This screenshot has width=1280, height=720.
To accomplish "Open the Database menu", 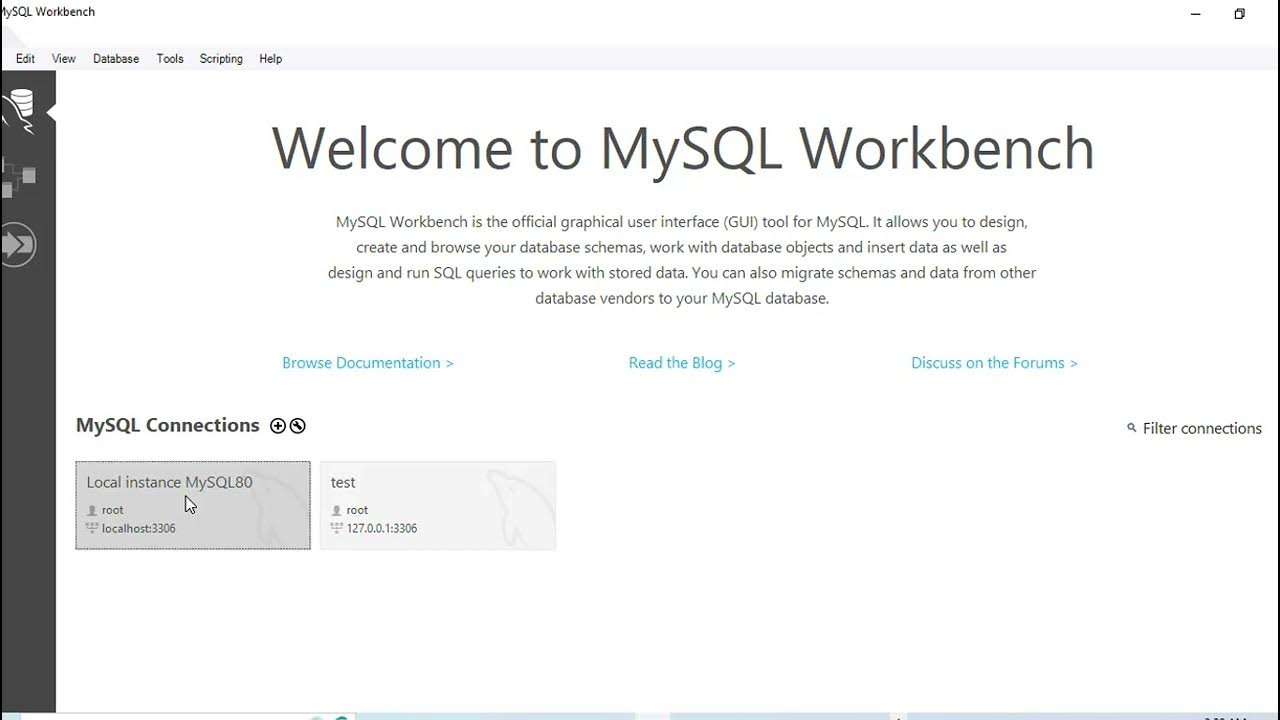I will [116, 59].
